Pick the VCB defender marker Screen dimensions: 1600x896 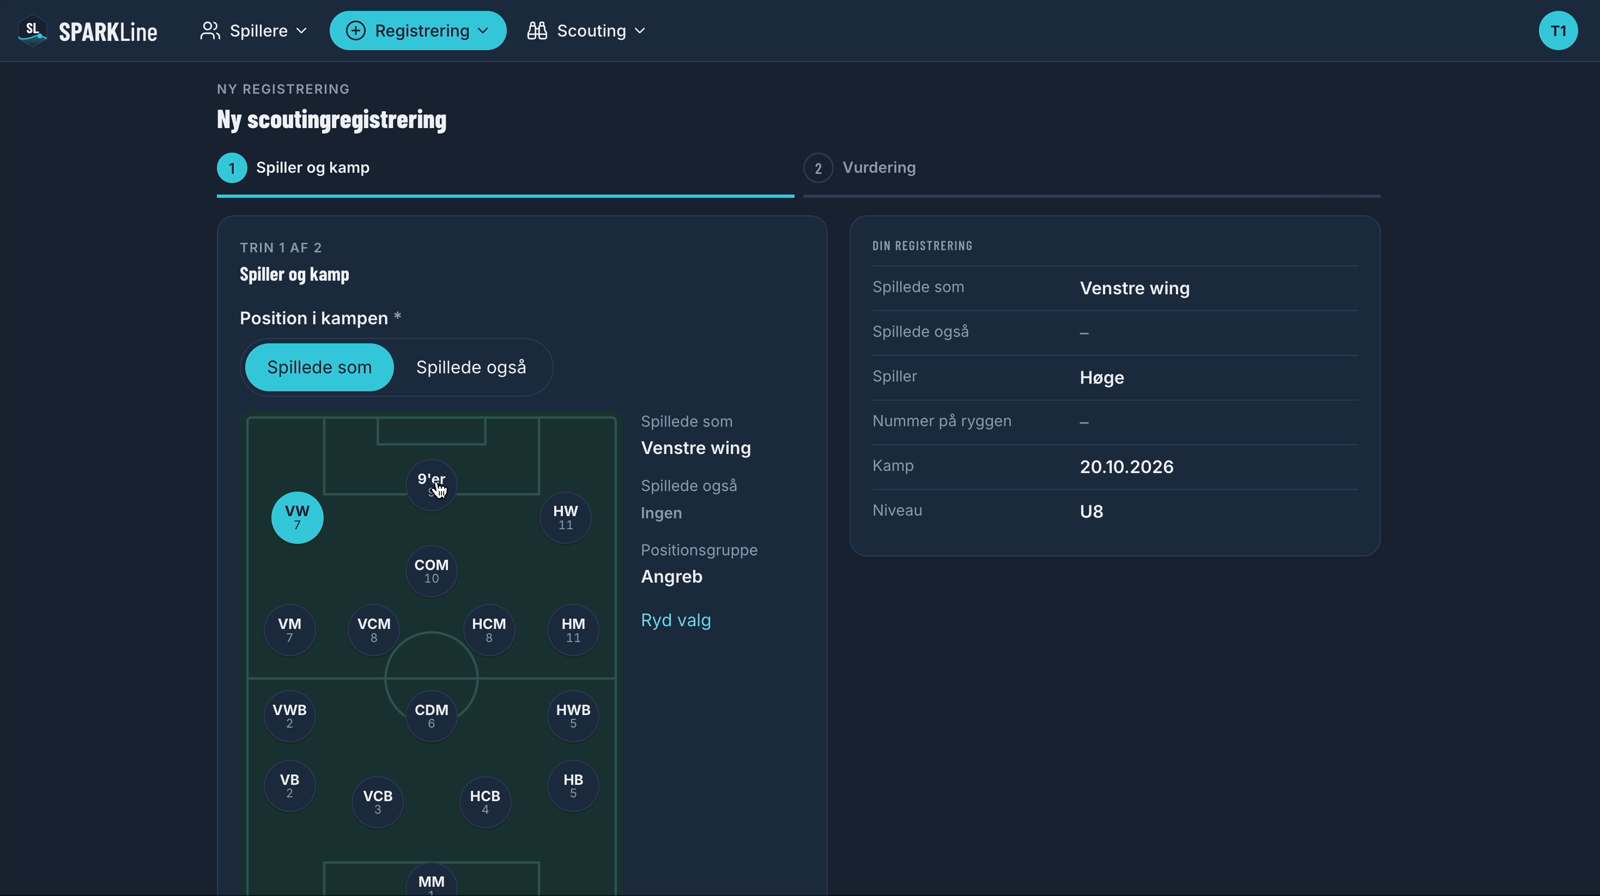pyautogui.click(x=377, y=802)
